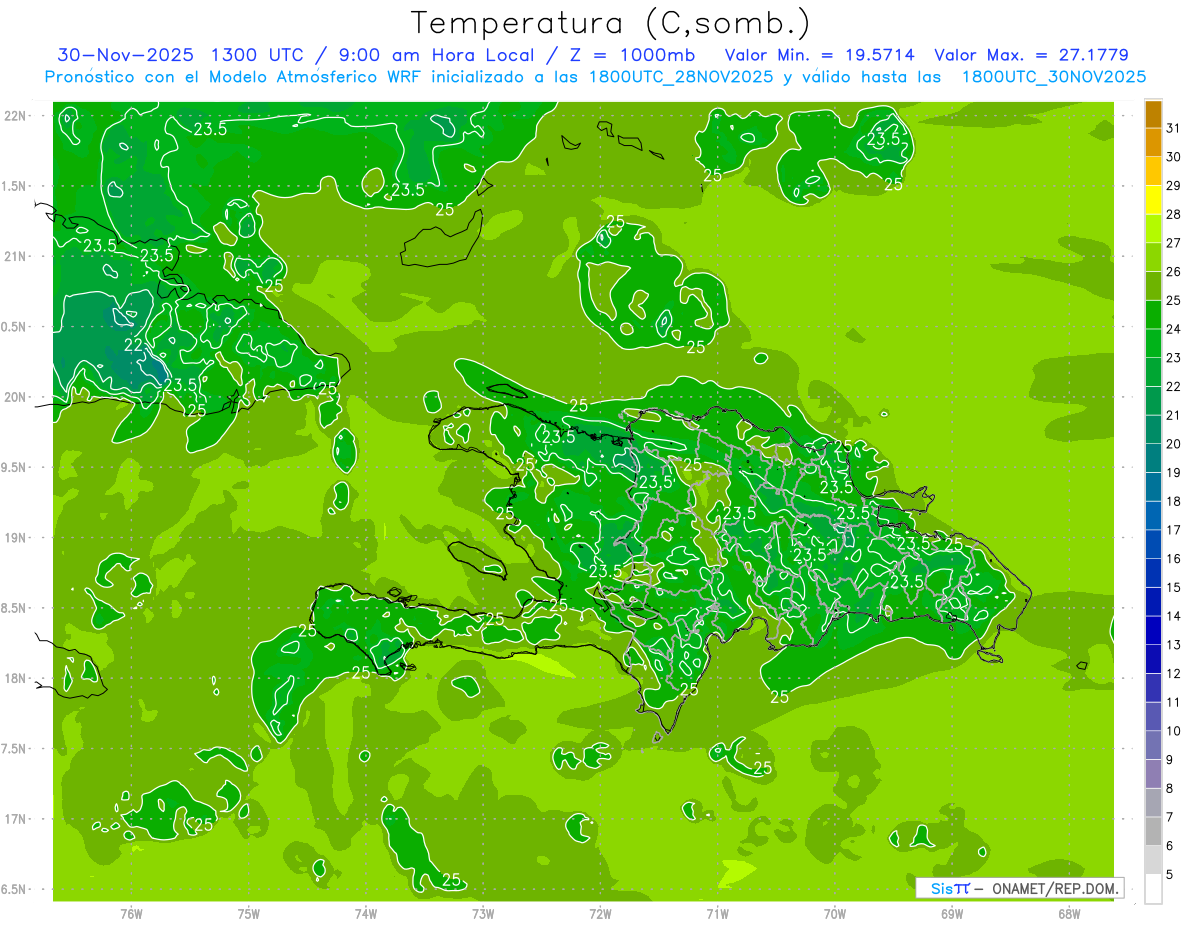Click the 73W longitude axis label

click(x=483, y=914)
